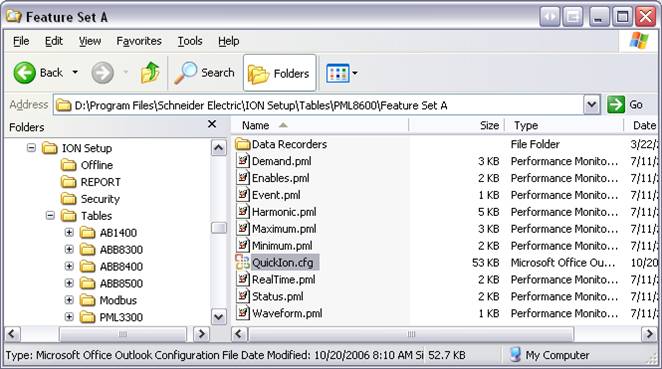Click the Data Recorders folder icon
The image size is (662, 369).
243,144
